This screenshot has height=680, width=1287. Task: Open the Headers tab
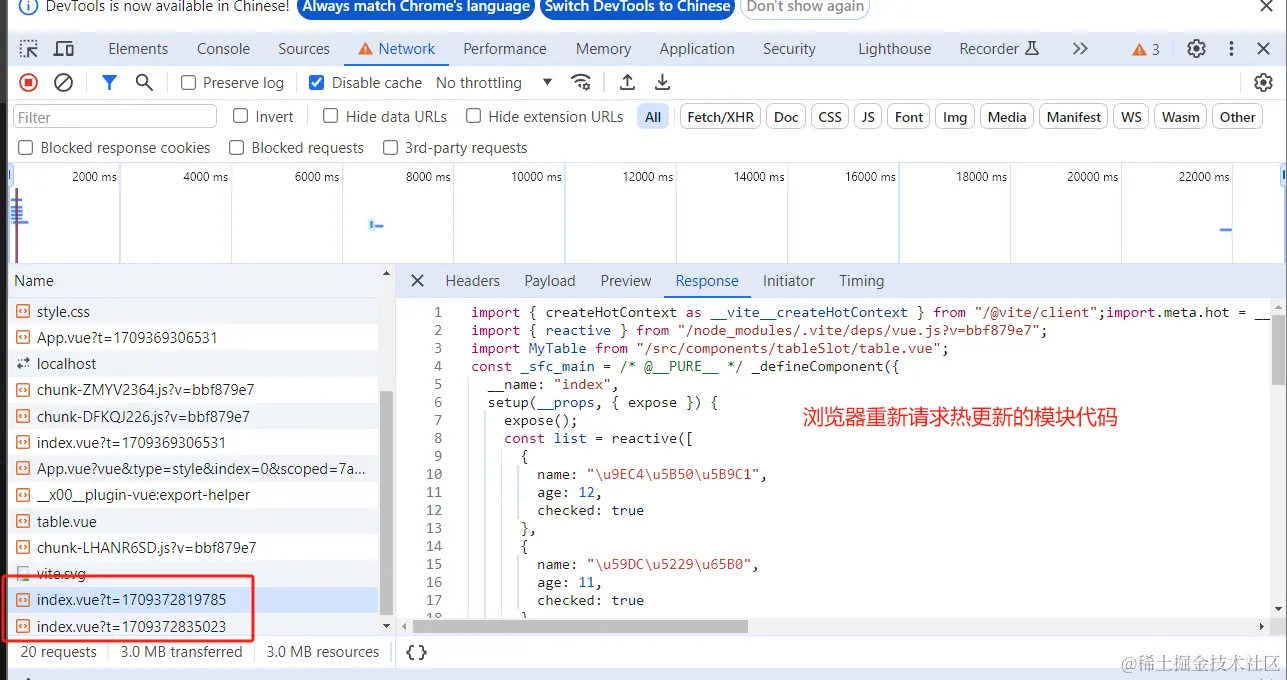click(x=473, y=281)
